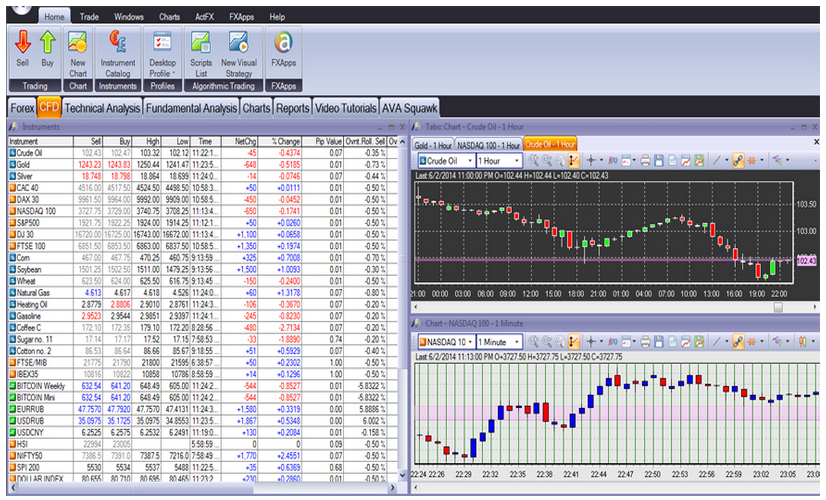
Task: Open the AVA Squawk tab
Action: click(x=409, y=108)
